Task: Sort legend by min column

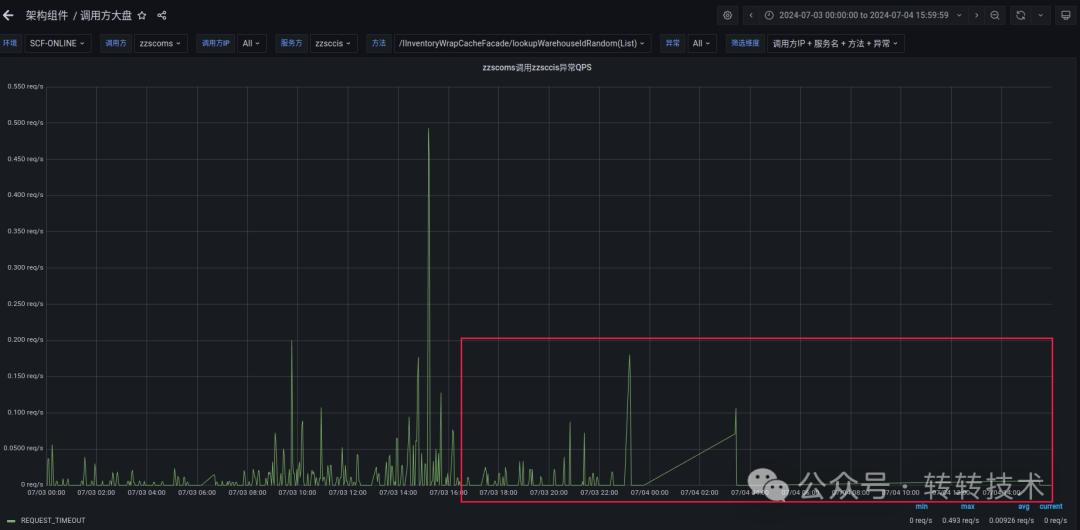Action: 922,507
